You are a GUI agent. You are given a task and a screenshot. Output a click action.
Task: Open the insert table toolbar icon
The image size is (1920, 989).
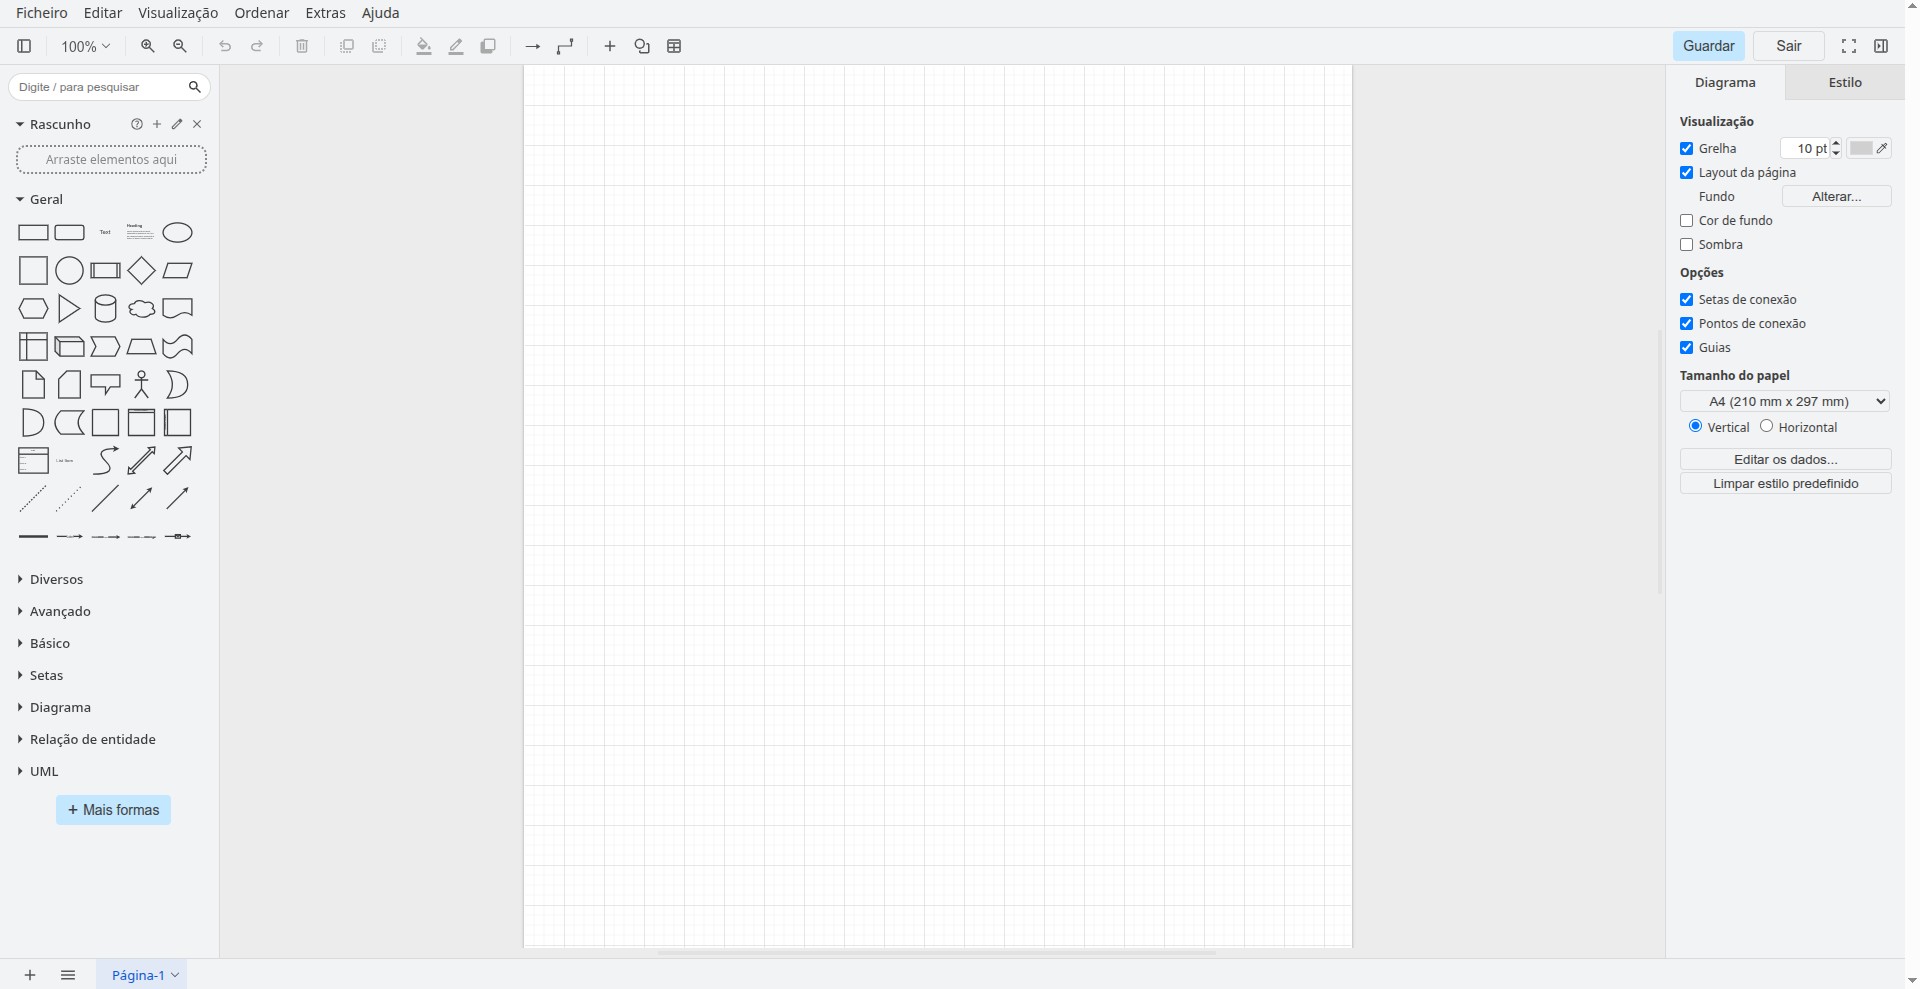pos(674,46)
